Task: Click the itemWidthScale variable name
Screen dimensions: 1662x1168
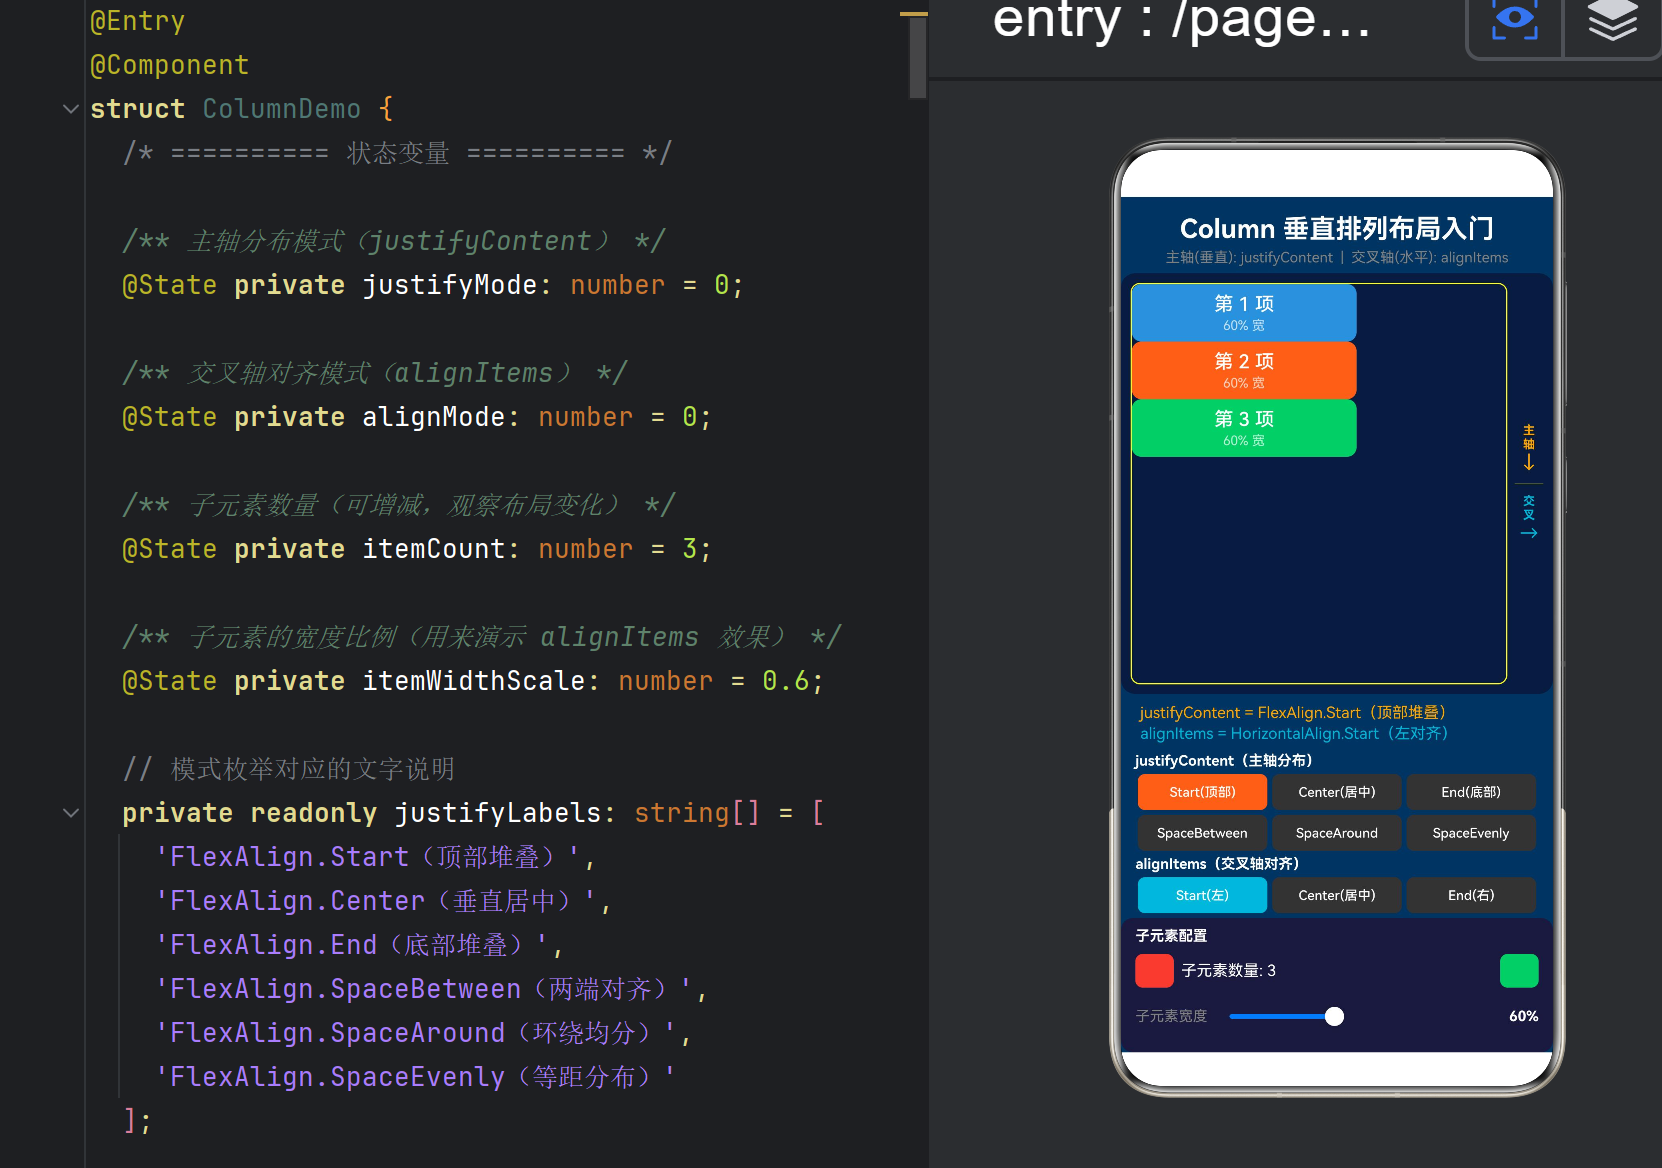Action: 474,681
